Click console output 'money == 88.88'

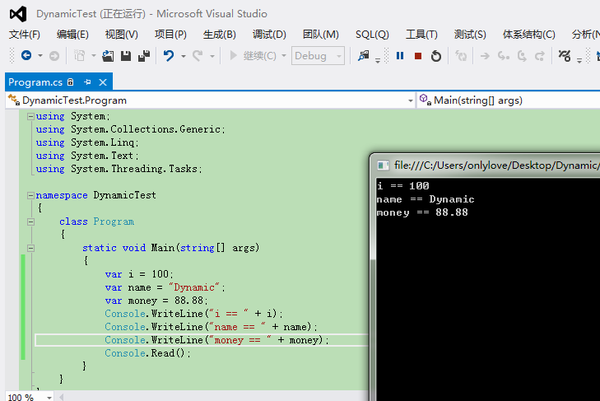(x=422, y=213)
